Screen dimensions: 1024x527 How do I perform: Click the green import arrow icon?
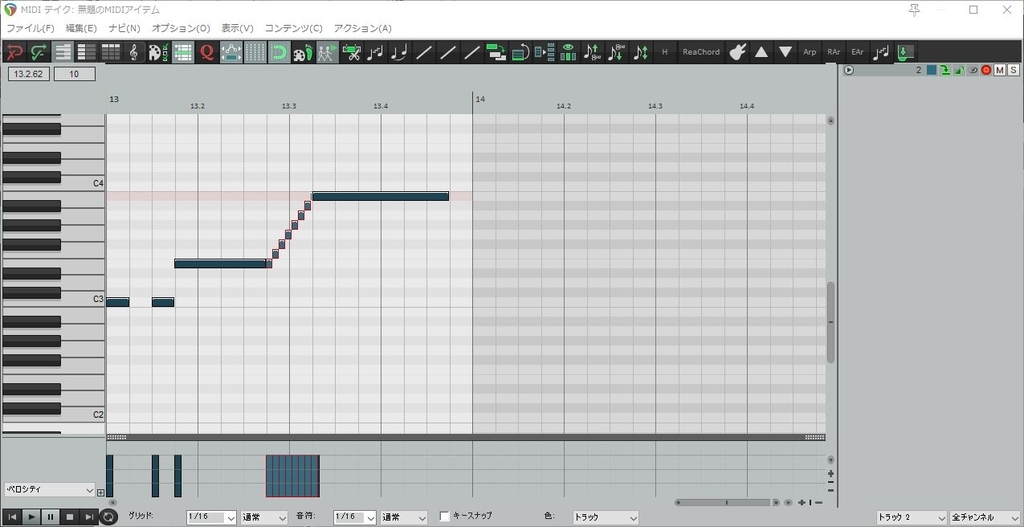point(906,52)
